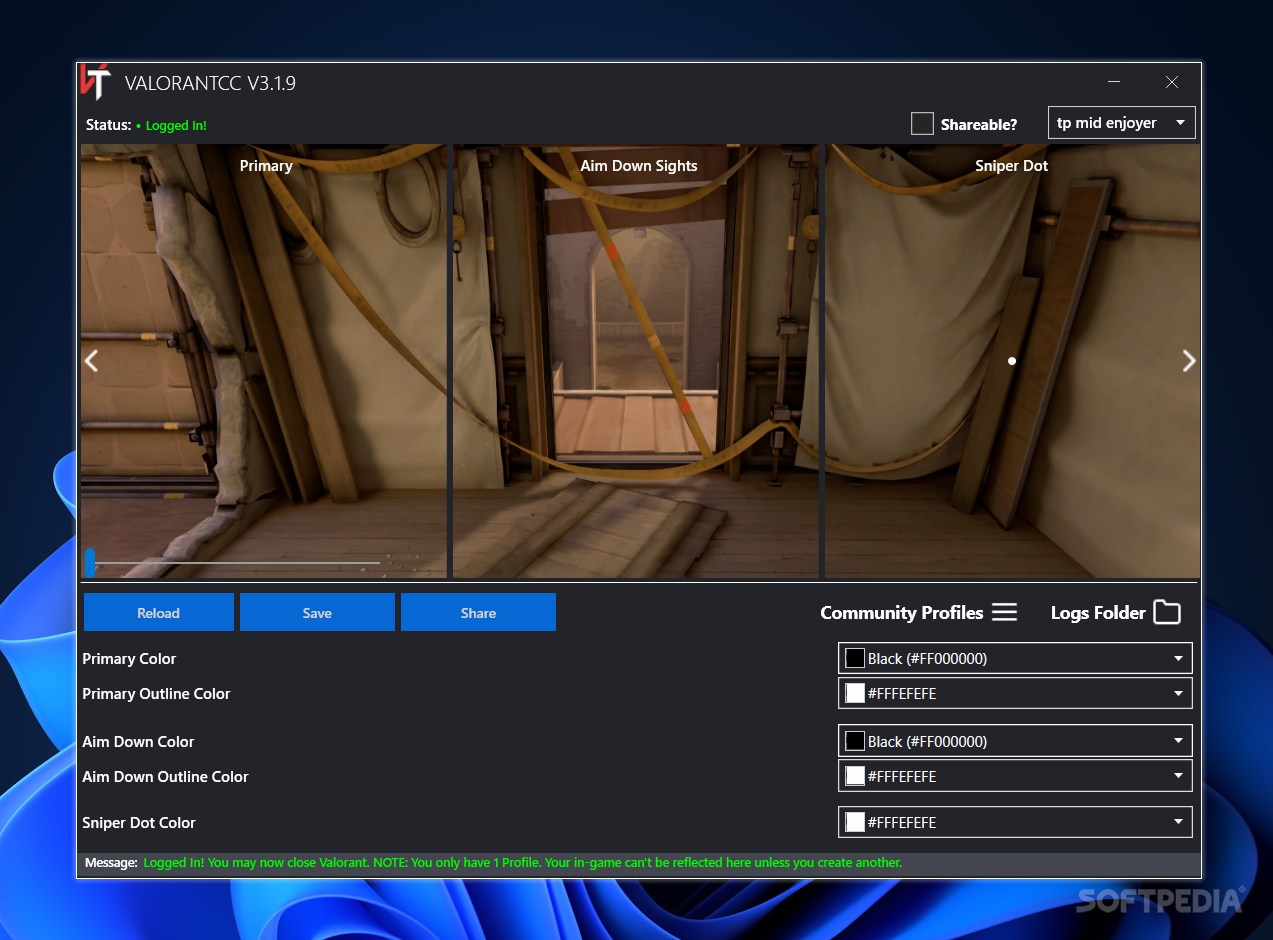Click the 'Primary Outline Color' label
Screen dimensions: 1273x940
pos(156,694)
